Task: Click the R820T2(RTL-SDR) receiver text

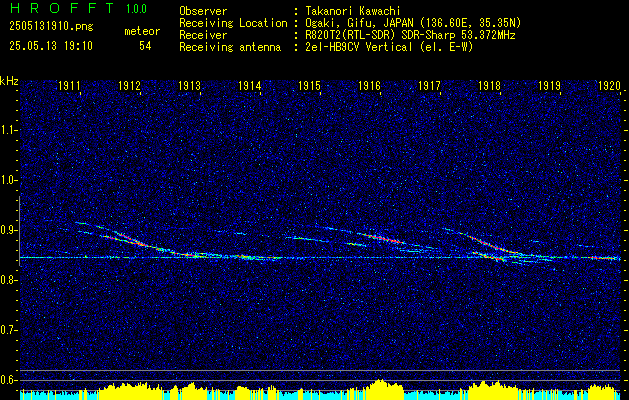Action: click(x=410, y=35)
